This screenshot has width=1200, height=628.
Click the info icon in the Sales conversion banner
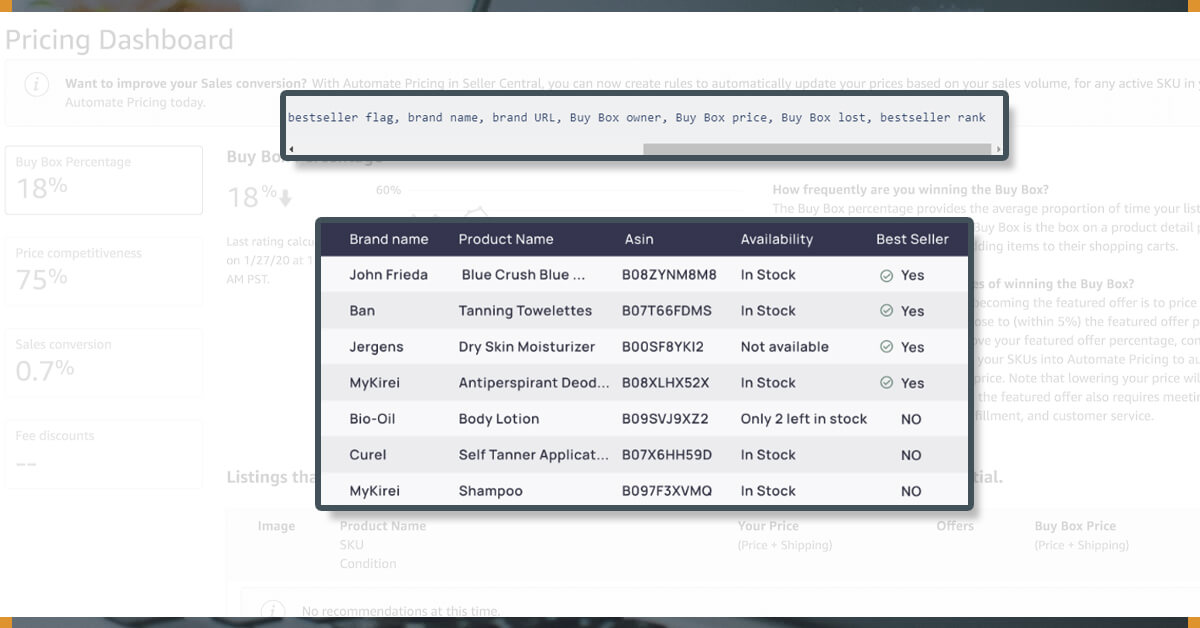pyautogui.click(x=37, y=85)
